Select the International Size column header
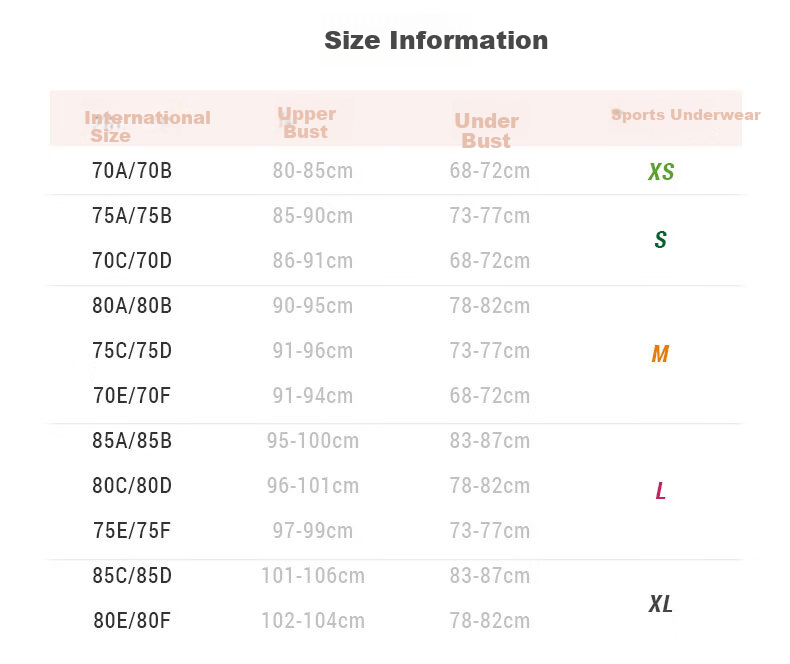 147,126
